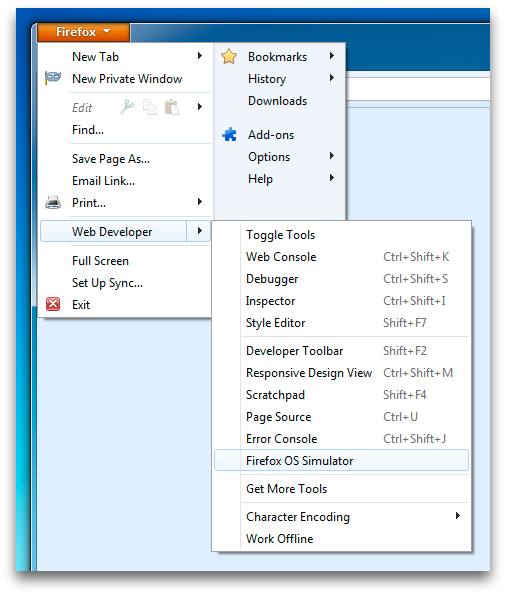
Task: Select Print... menu entry
Action: pyautogui.click(x=125, y=203)
